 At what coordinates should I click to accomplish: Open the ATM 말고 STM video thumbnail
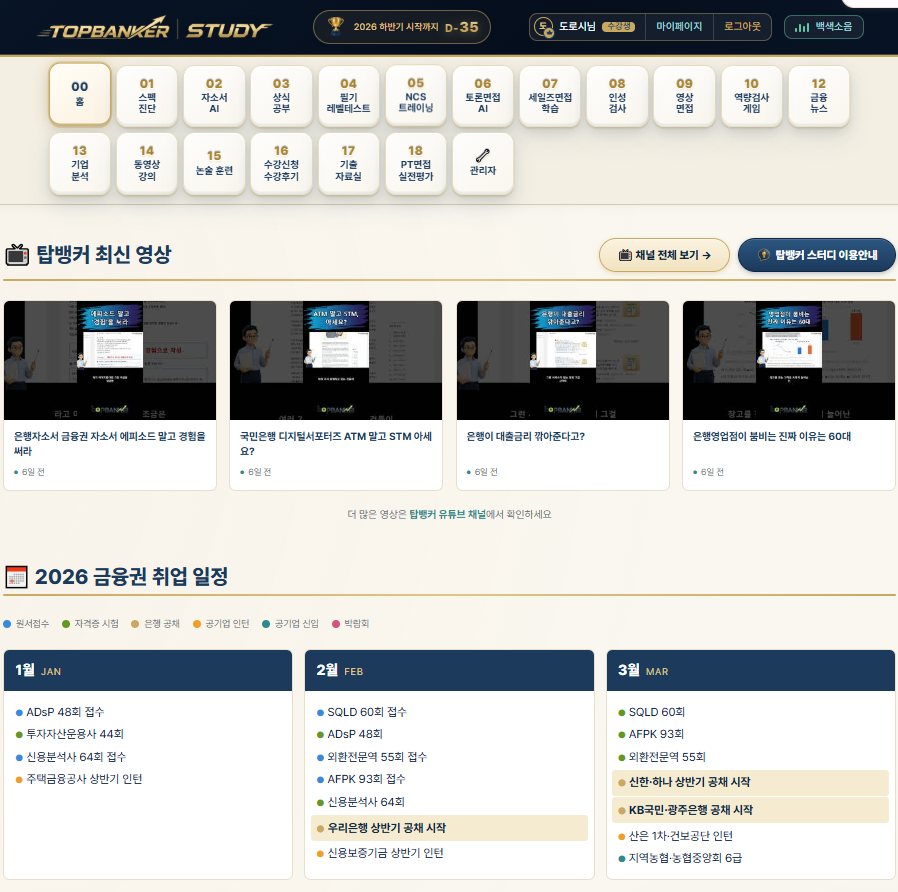tap(336, 360)
